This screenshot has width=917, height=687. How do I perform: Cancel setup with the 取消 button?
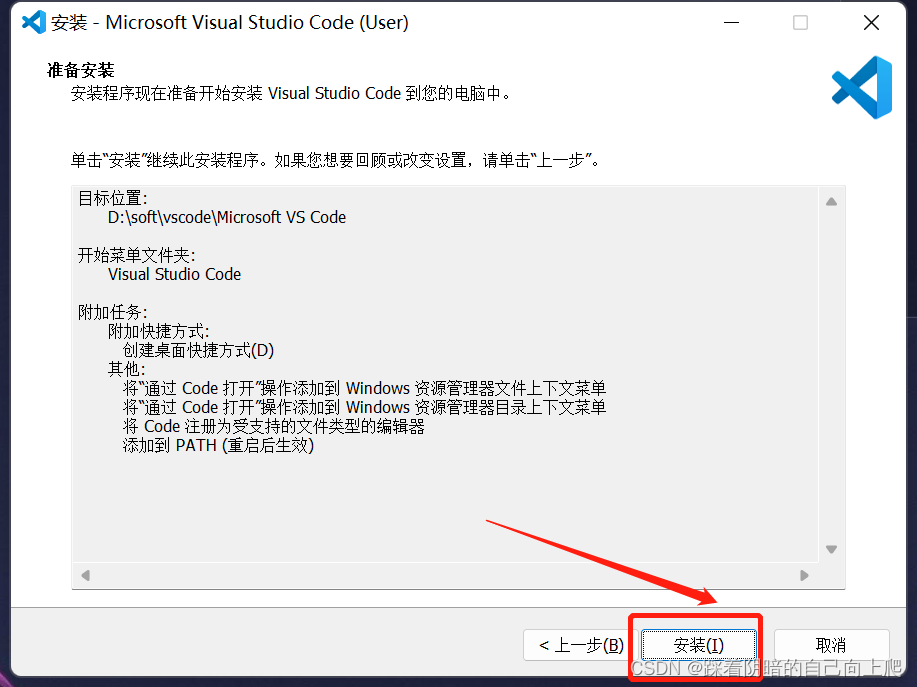[831, 645]
